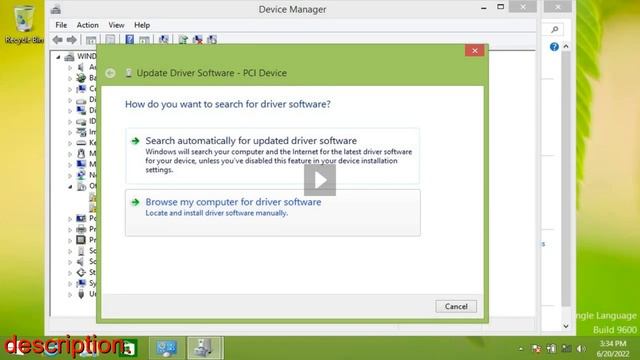Expand the Computer category in the tree
The height and width of the screenshot is (360, 640).
pyautogui.click(x=70, y=89)
